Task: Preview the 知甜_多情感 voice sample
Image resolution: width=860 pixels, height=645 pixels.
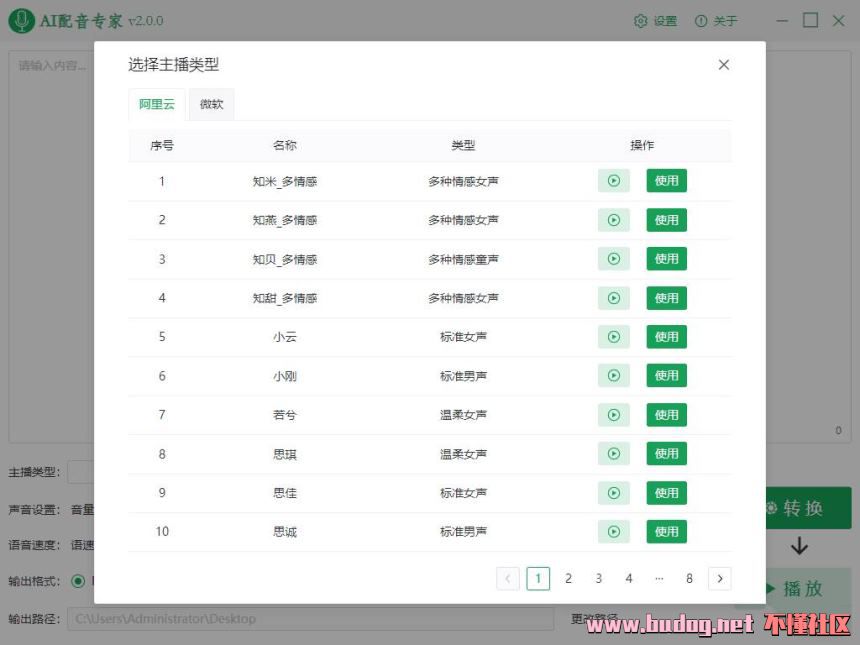Action: point(614,298)
